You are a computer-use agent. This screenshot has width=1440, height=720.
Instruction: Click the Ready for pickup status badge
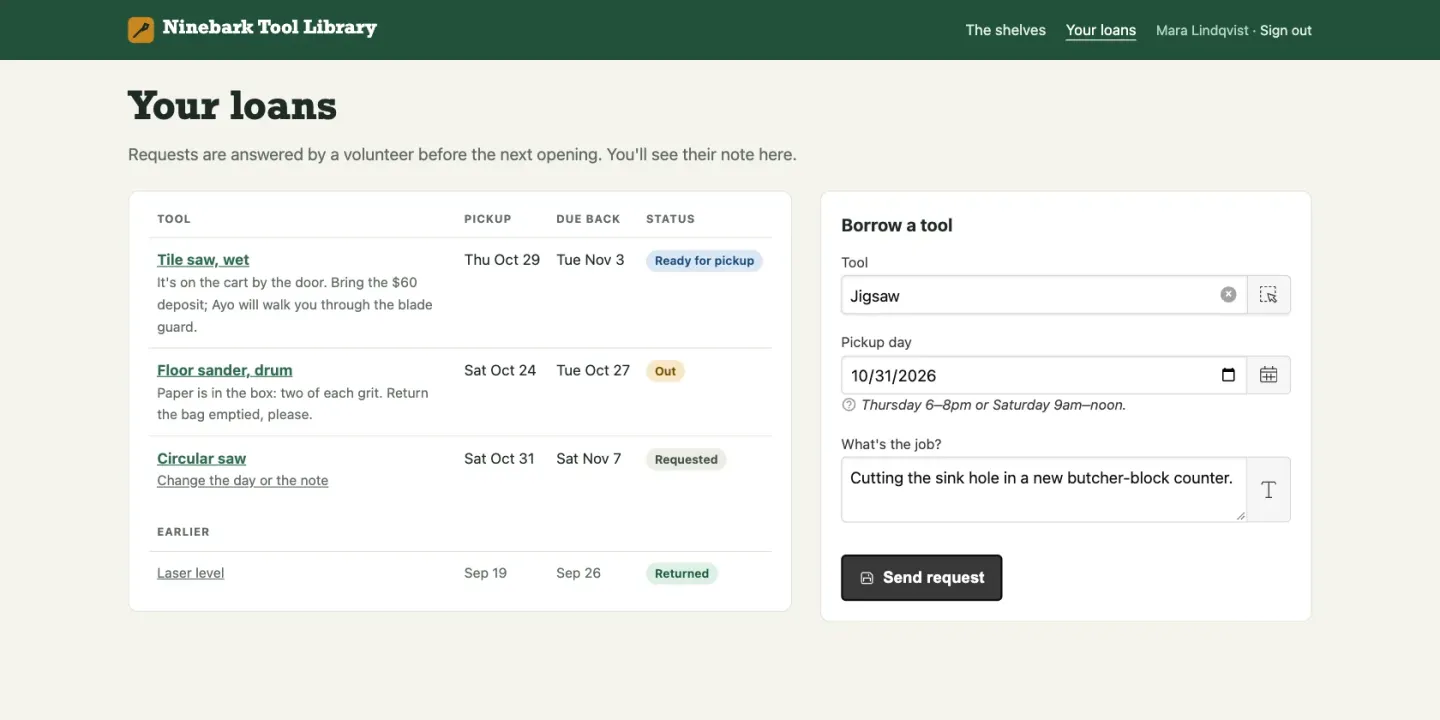[704, 261]
